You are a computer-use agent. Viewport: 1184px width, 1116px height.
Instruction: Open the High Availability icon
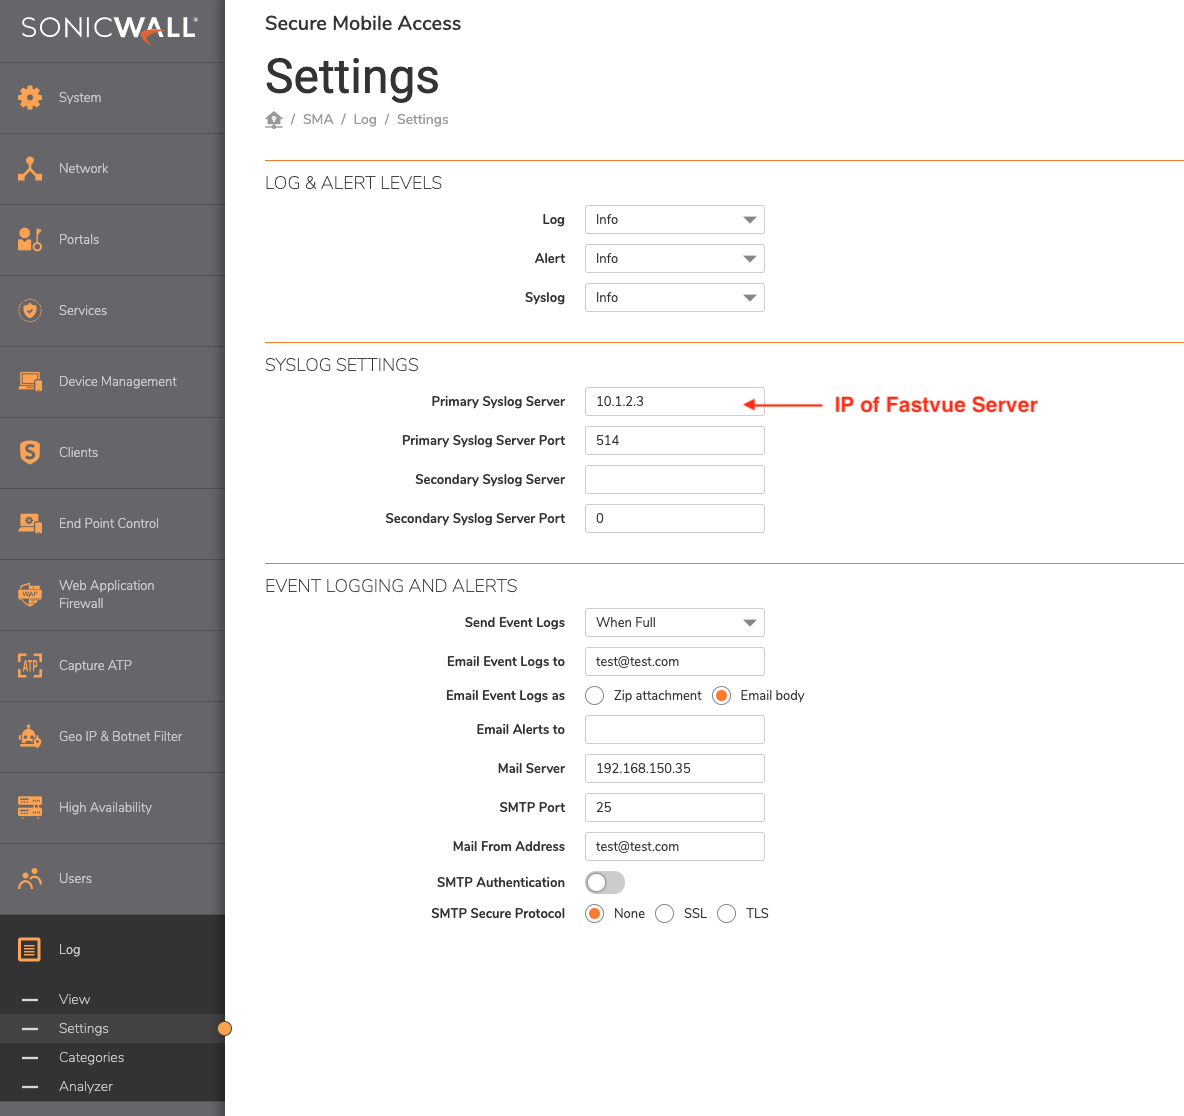pyautogui.click(x=30, y=807)
